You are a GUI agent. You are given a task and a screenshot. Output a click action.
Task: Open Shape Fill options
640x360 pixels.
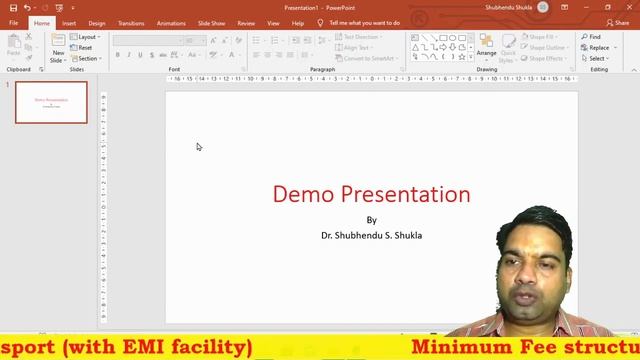pyautogui.click(x=539, y=37)
